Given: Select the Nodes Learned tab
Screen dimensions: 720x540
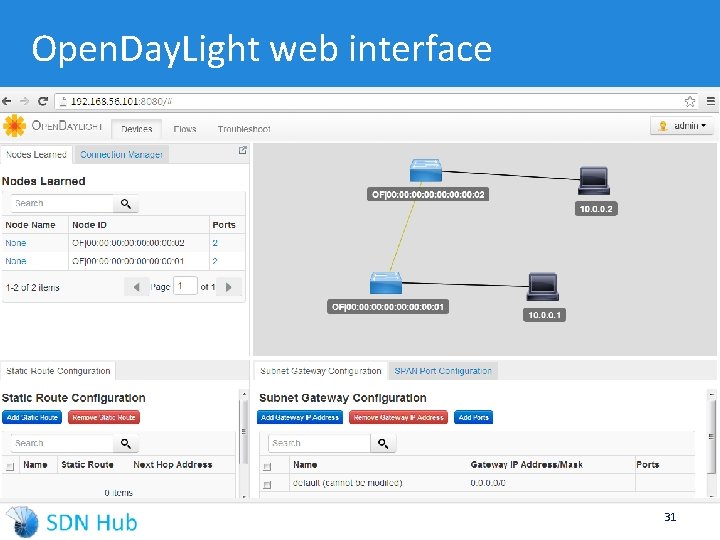Looking at the screenshot, I should 36,155.
